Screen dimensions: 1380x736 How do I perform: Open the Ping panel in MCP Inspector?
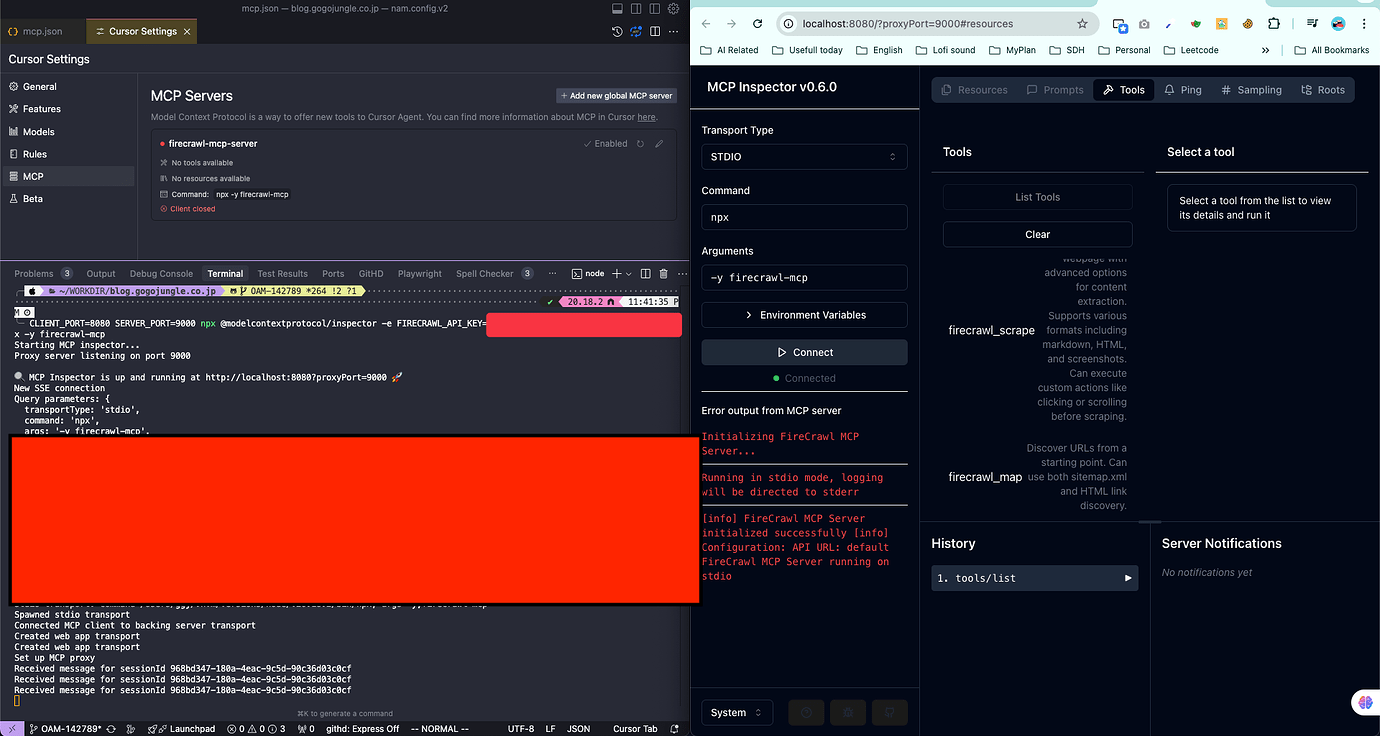pyautogui.click(x=1184, y=89)
